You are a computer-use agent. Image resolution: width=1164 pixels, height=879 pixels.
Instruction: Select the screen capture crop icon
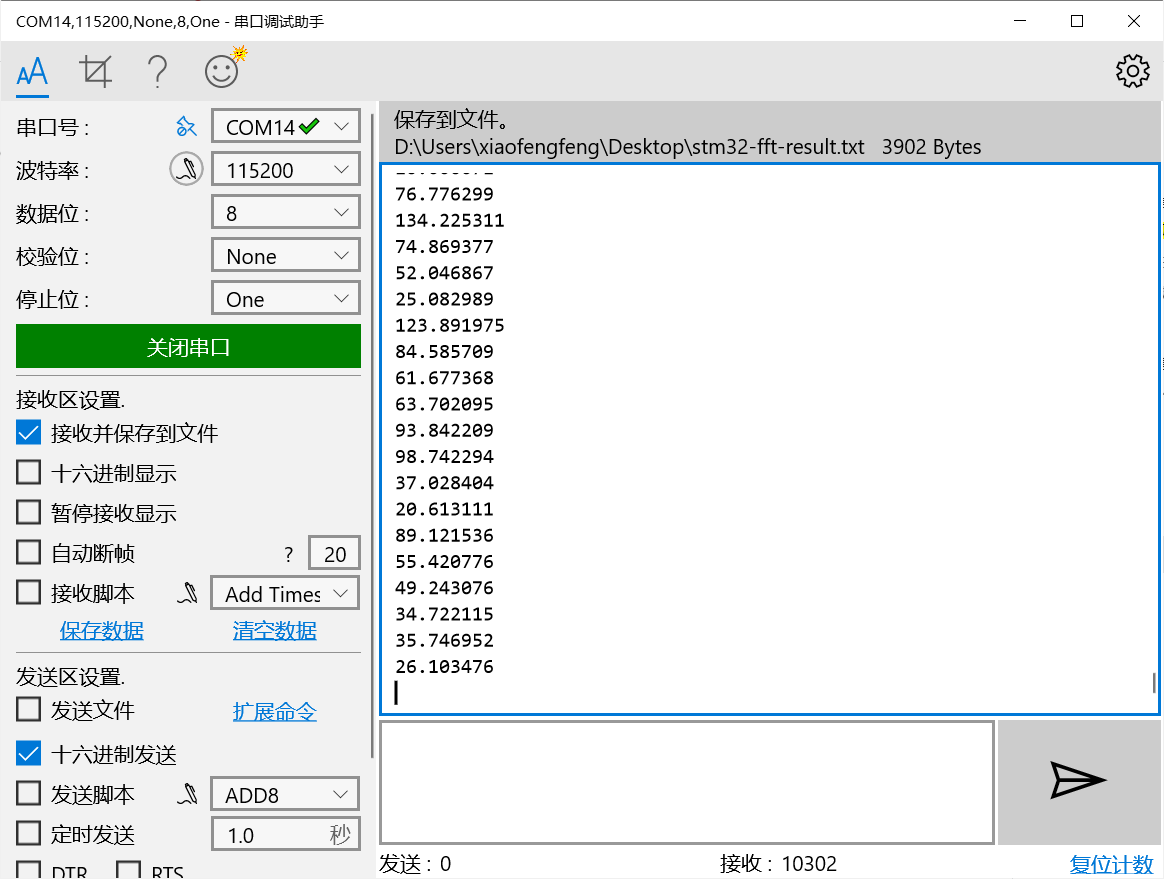point(95,70)
